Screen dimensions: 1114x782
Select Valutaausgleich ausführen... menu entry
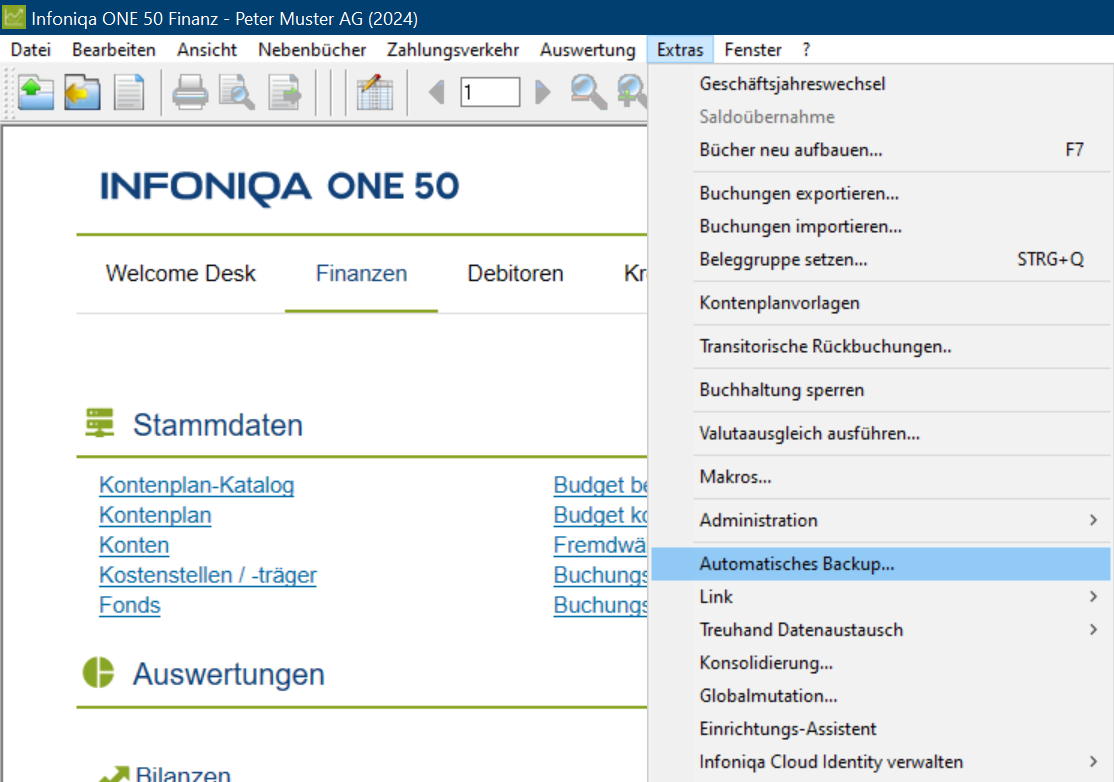(x=881, y=433)
